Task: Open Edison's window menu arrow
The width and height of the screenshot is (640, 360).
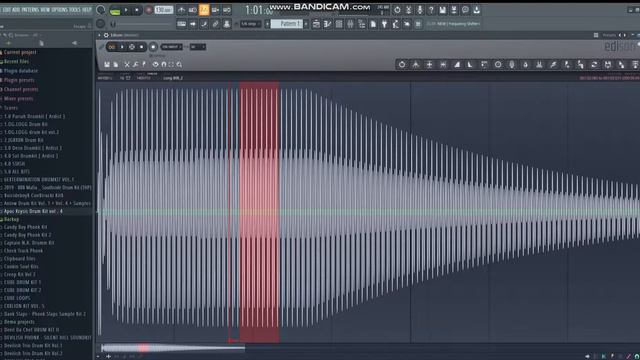Action: tap(99, 35)
